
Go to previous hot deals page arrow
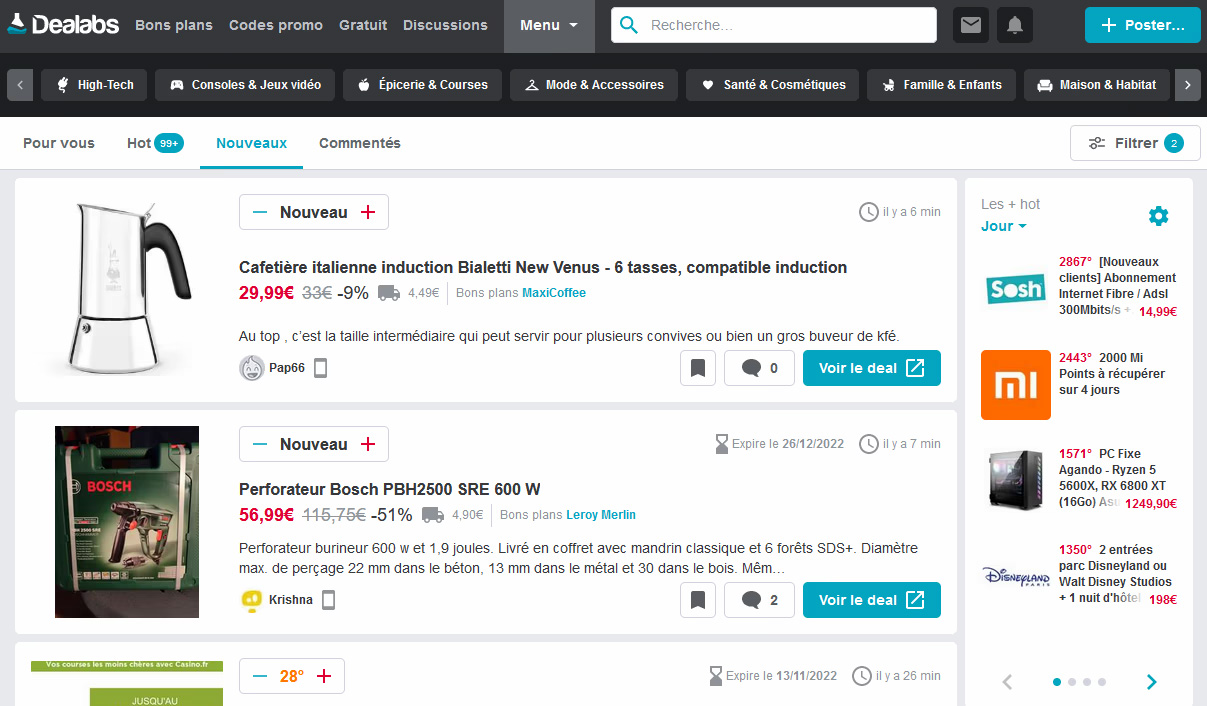pos(1007,682)
